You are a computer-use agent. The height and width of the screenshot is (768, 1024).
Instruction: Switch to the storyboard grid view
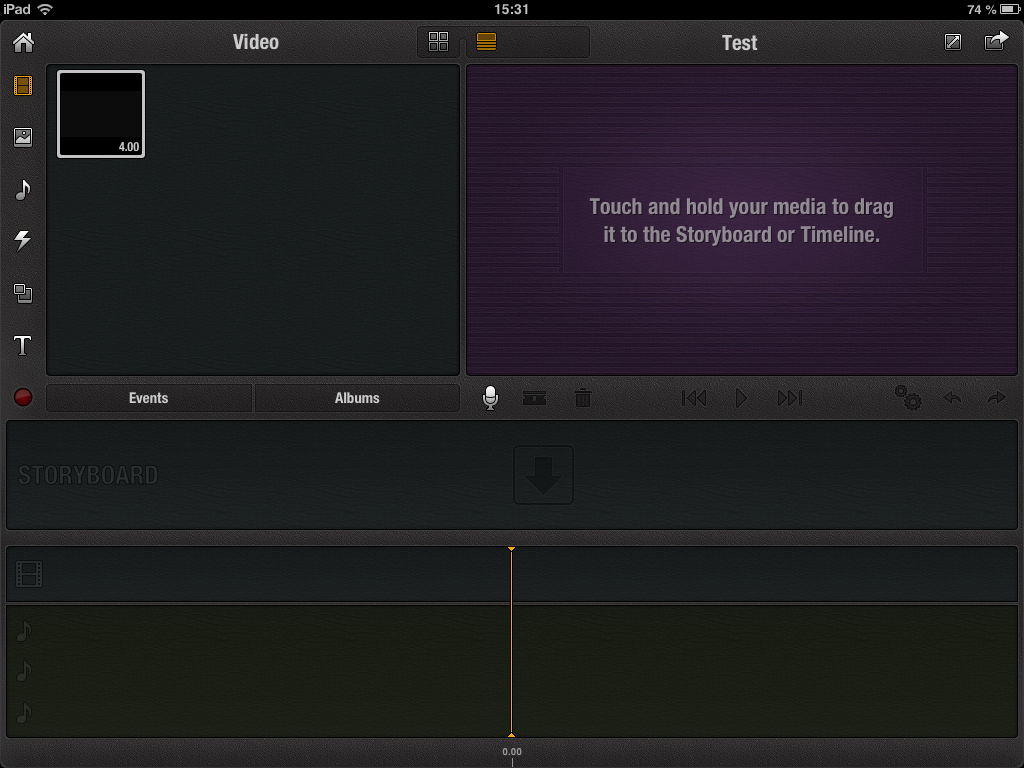click(x=438, y=42)
